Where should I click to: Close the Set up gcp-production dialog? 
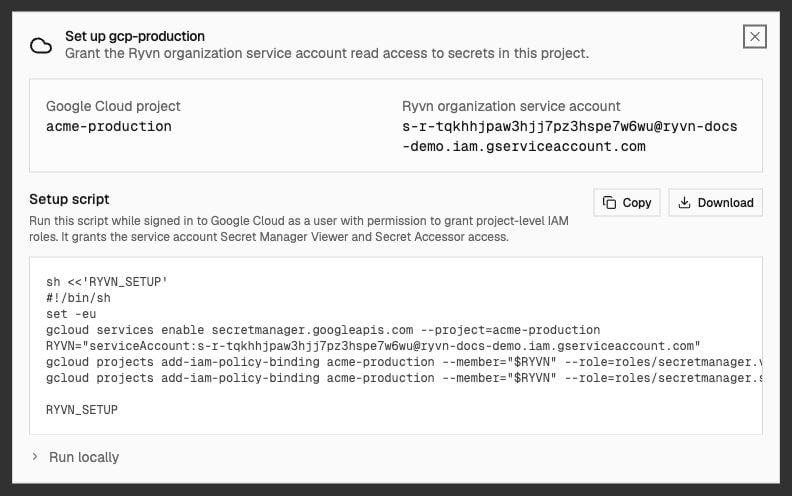tap(755, 36)
